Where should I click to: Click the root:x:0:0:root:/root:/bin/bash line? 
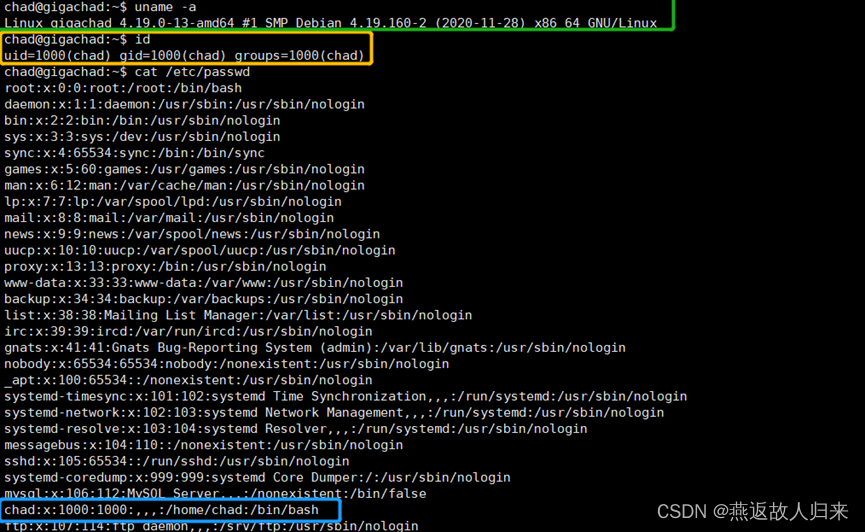[123, 88]
